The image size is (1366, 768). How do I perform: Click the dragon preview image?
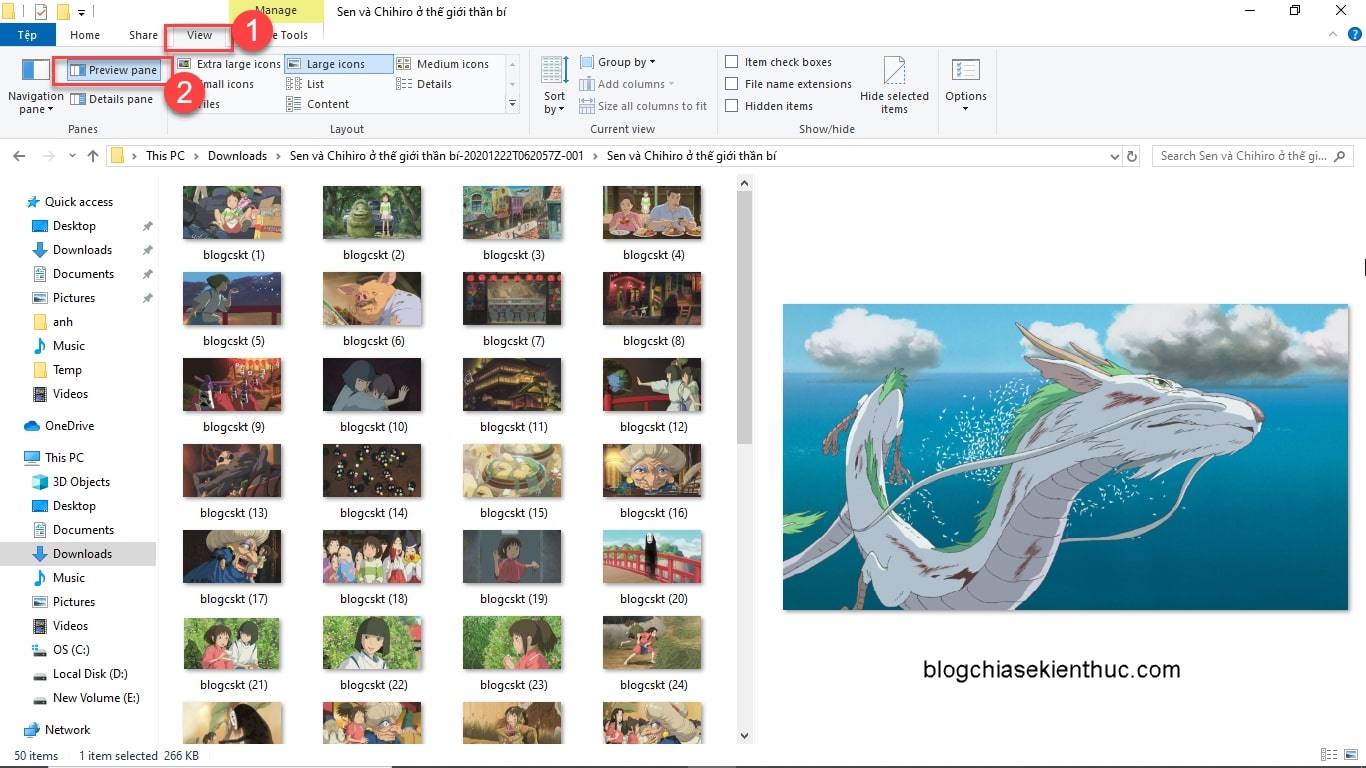point(1065,457)
